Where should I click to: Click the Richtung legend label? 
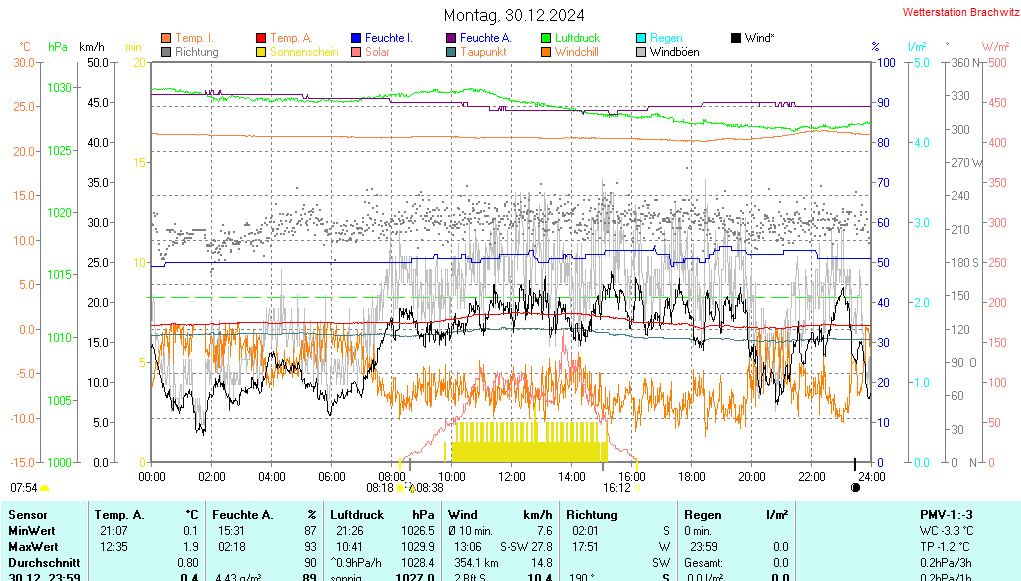coord(196,52)
